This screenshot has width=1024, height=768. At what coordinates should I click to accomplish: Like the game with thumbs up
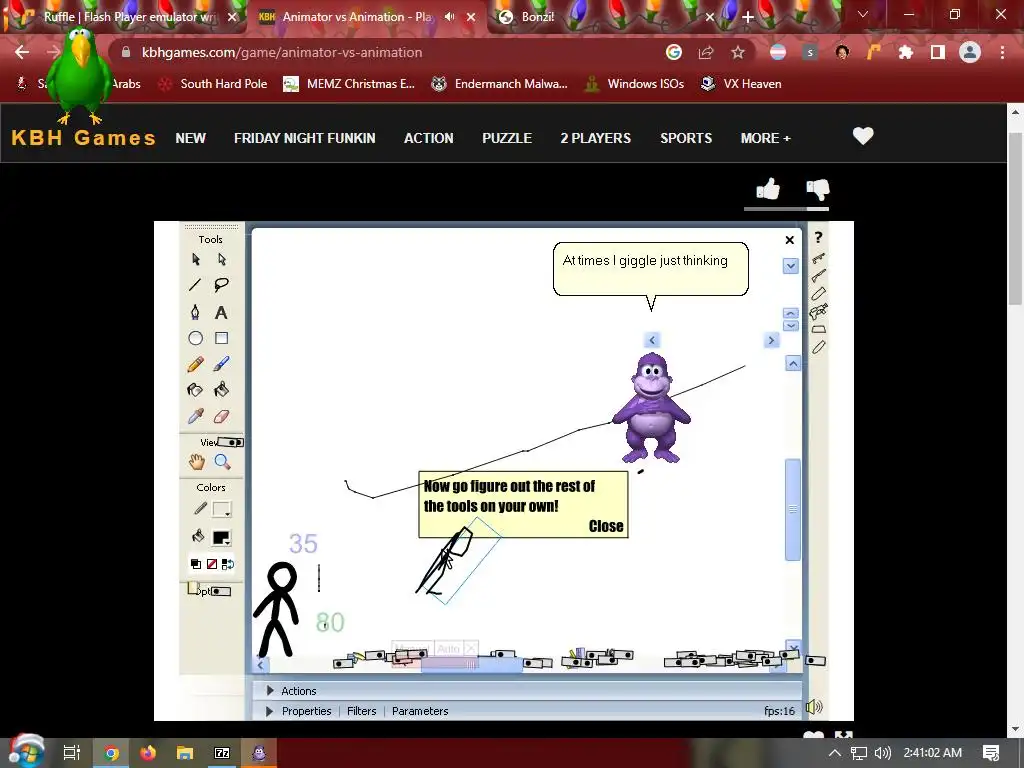click(768, 189)
